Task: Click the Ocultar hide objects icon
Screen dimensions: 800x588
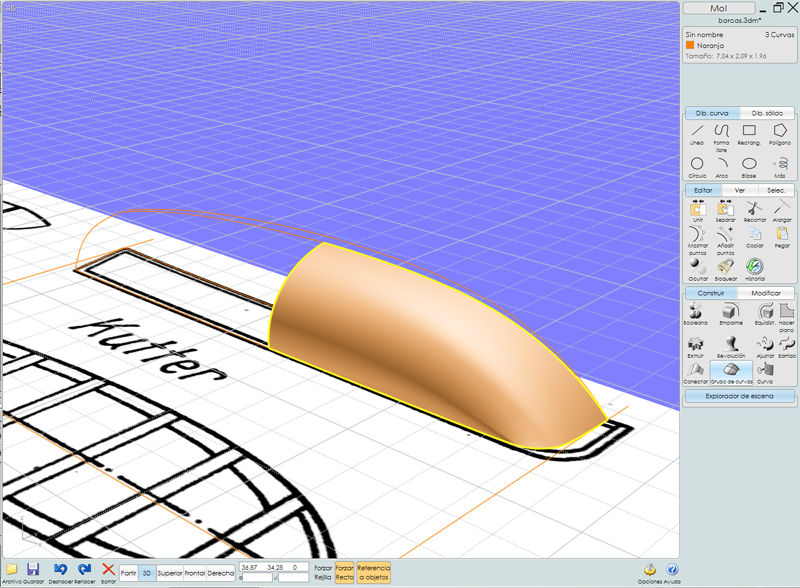Action: click(x=697, y=270)
